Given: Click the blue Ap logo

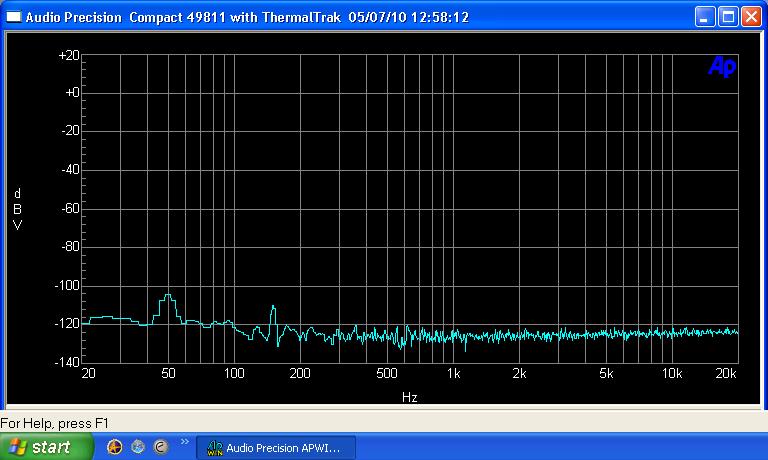Looking at the screenshot, I should click(x=722, y=66).
